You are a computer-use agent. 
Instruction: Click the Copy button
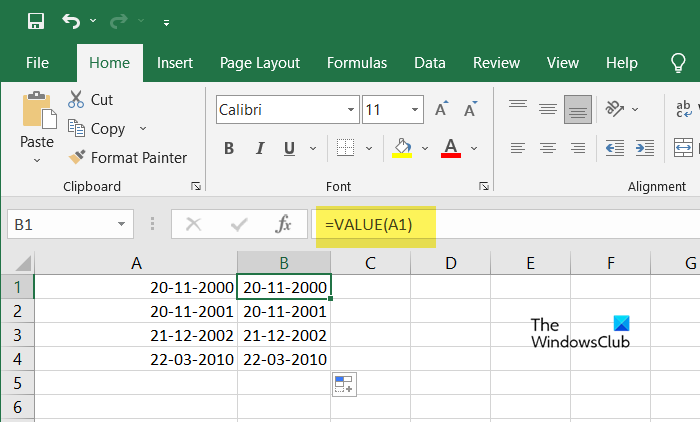click(96, 129)
